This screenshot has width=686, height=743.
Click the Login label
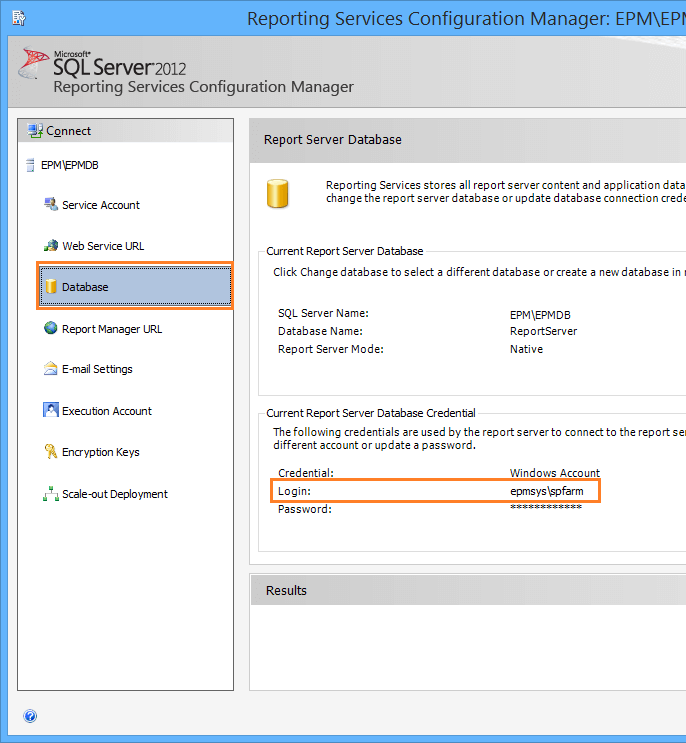(294, 491)
